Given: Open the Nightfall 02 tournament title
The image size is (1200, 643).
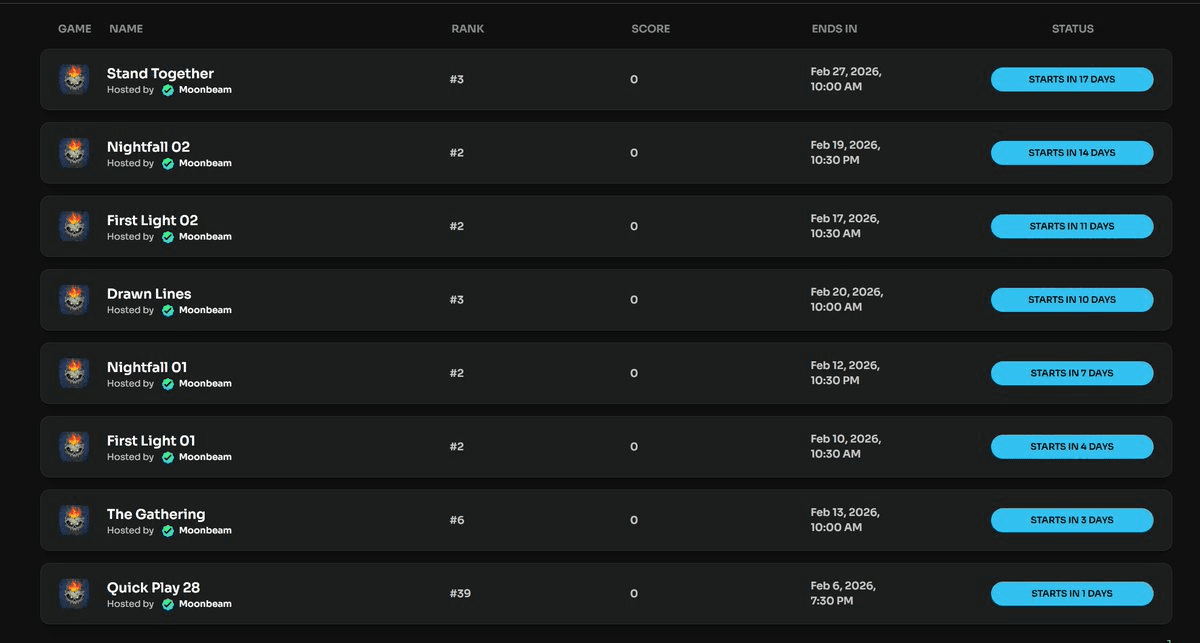Looking at the screenshot, I should pos(148,147).
